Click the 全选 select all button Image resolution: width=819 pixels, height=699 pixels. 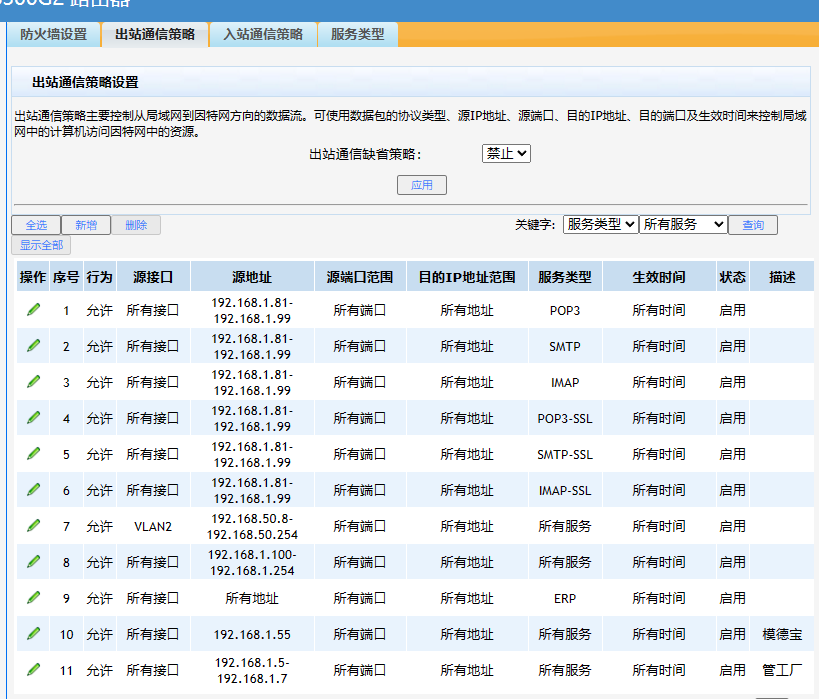[x=36, y=225]
